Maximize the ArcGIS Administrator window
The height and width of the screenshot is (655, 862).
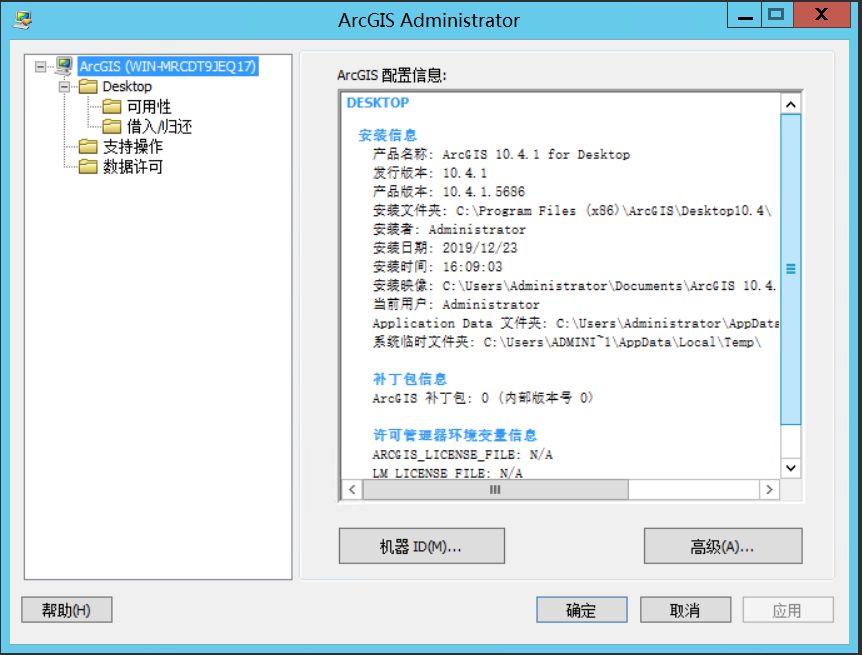tap(777, 15)
